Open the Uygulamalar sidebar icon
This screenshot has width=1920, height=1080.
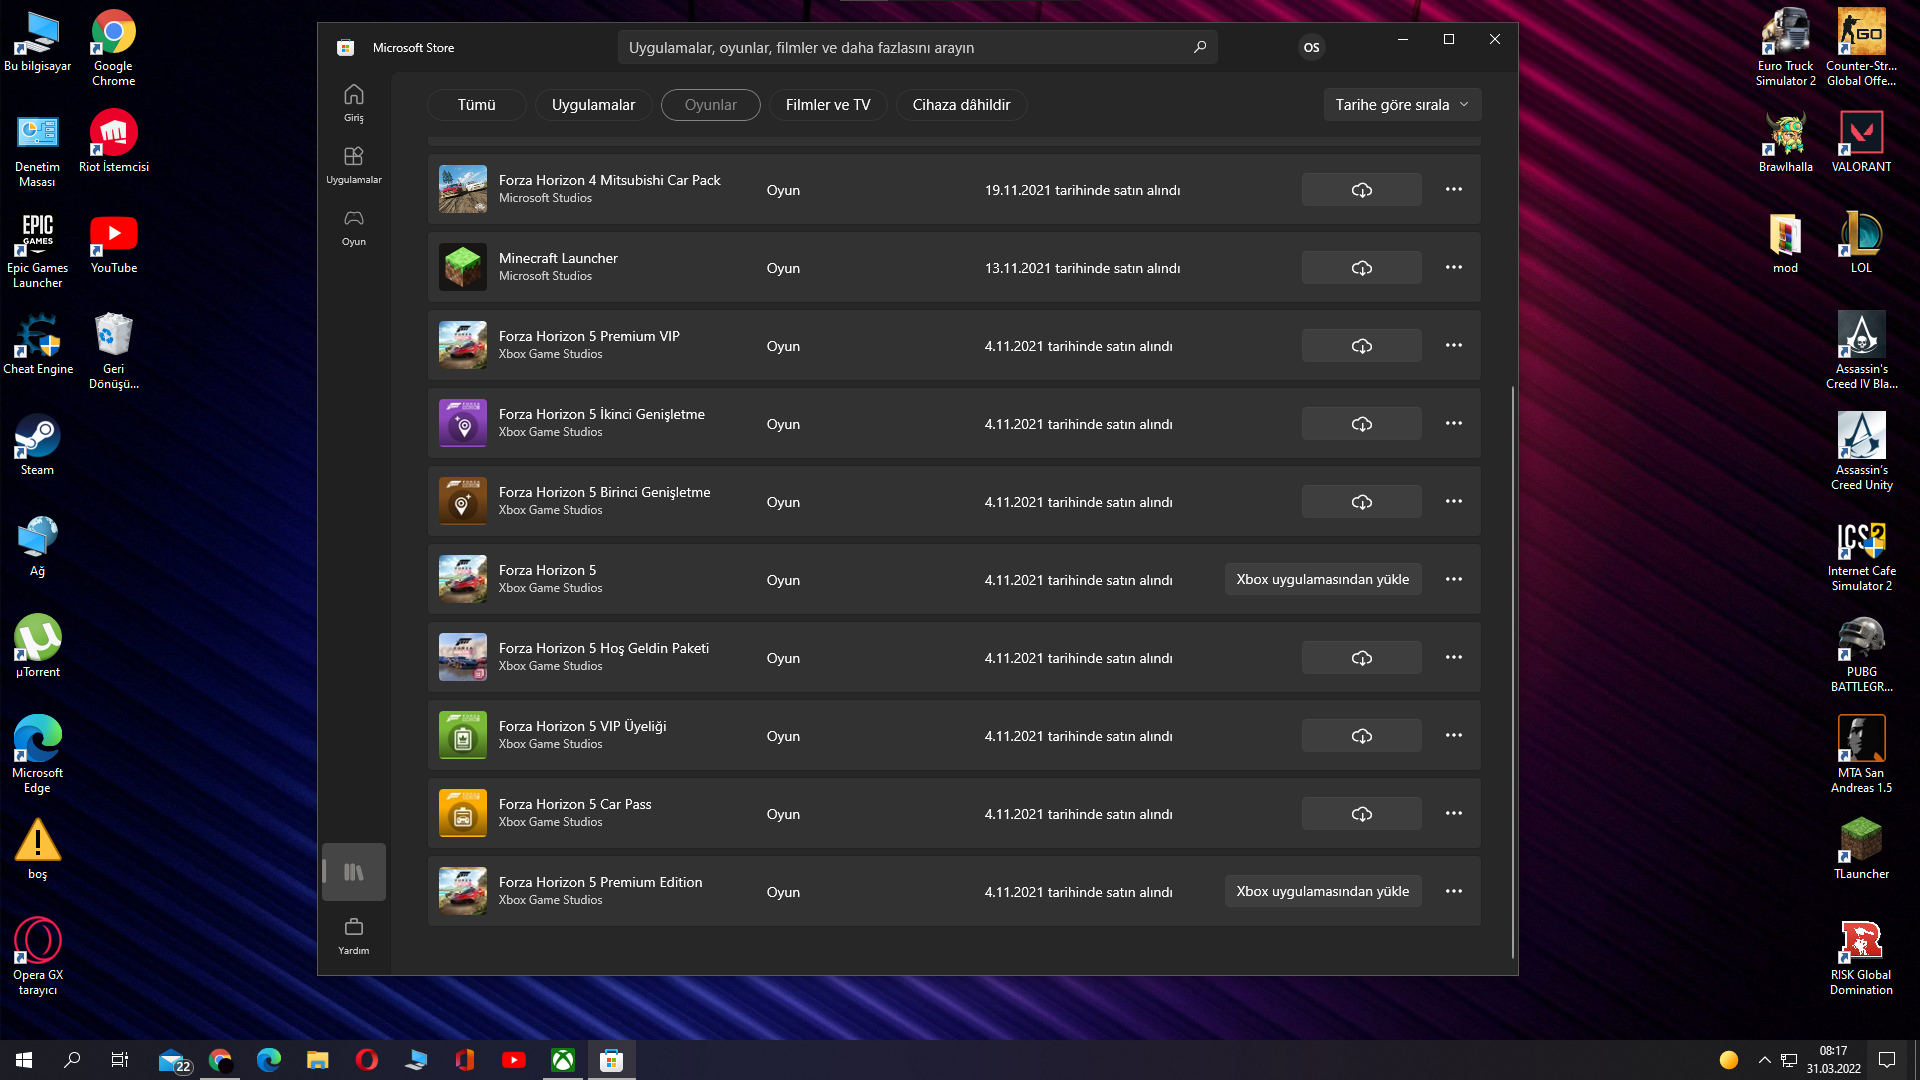pos(354,165)
